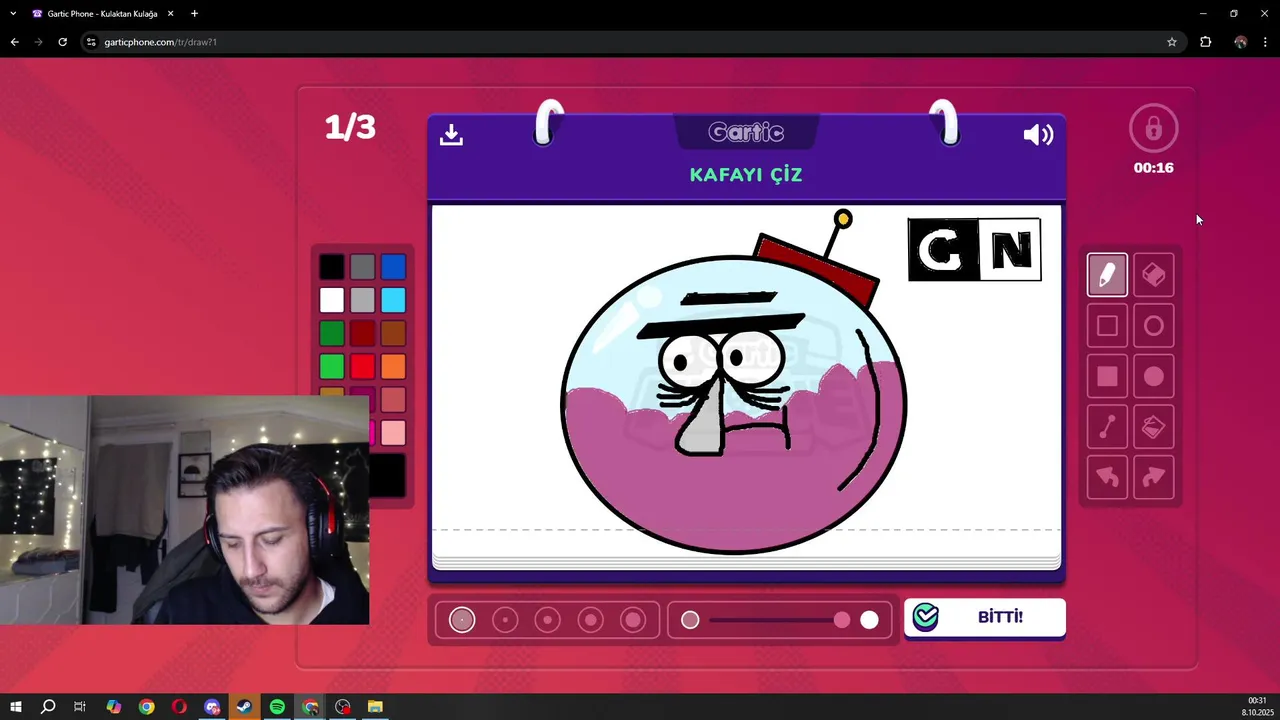
Task: Choose the filled rectangle shape tool
Action: point(1107,376)
